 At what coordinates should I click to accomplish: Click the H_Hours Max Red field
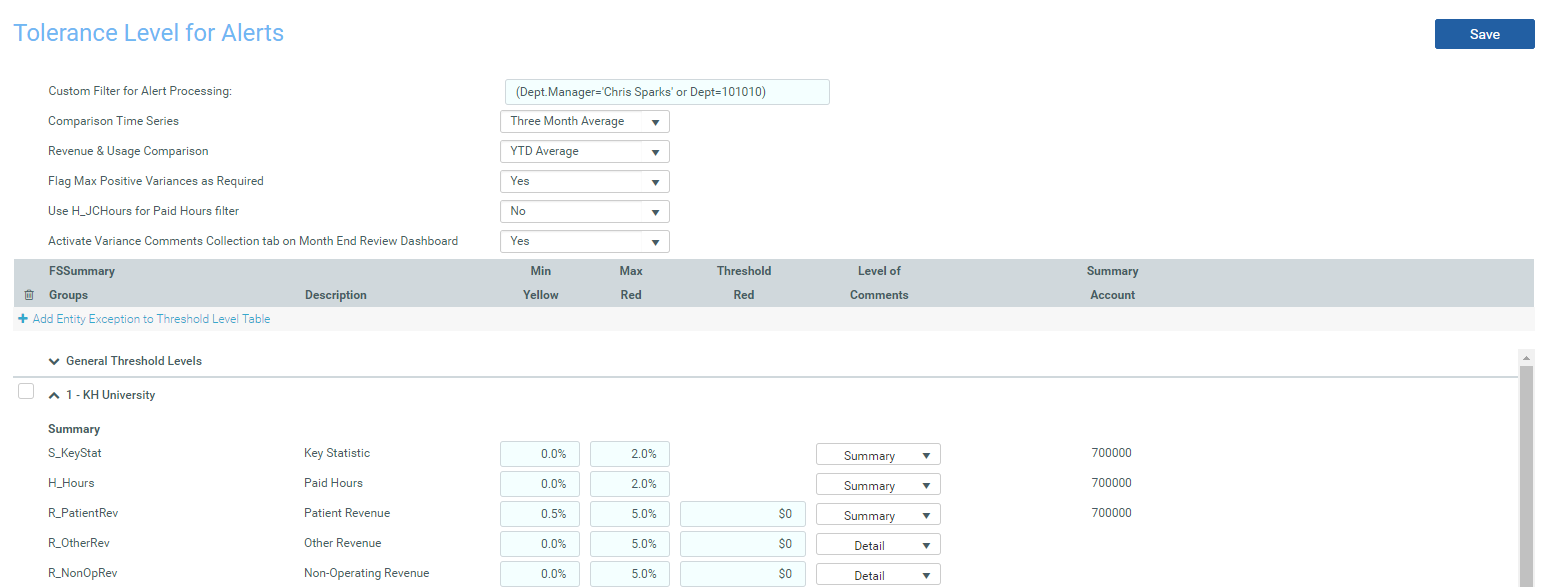[630, 484]
